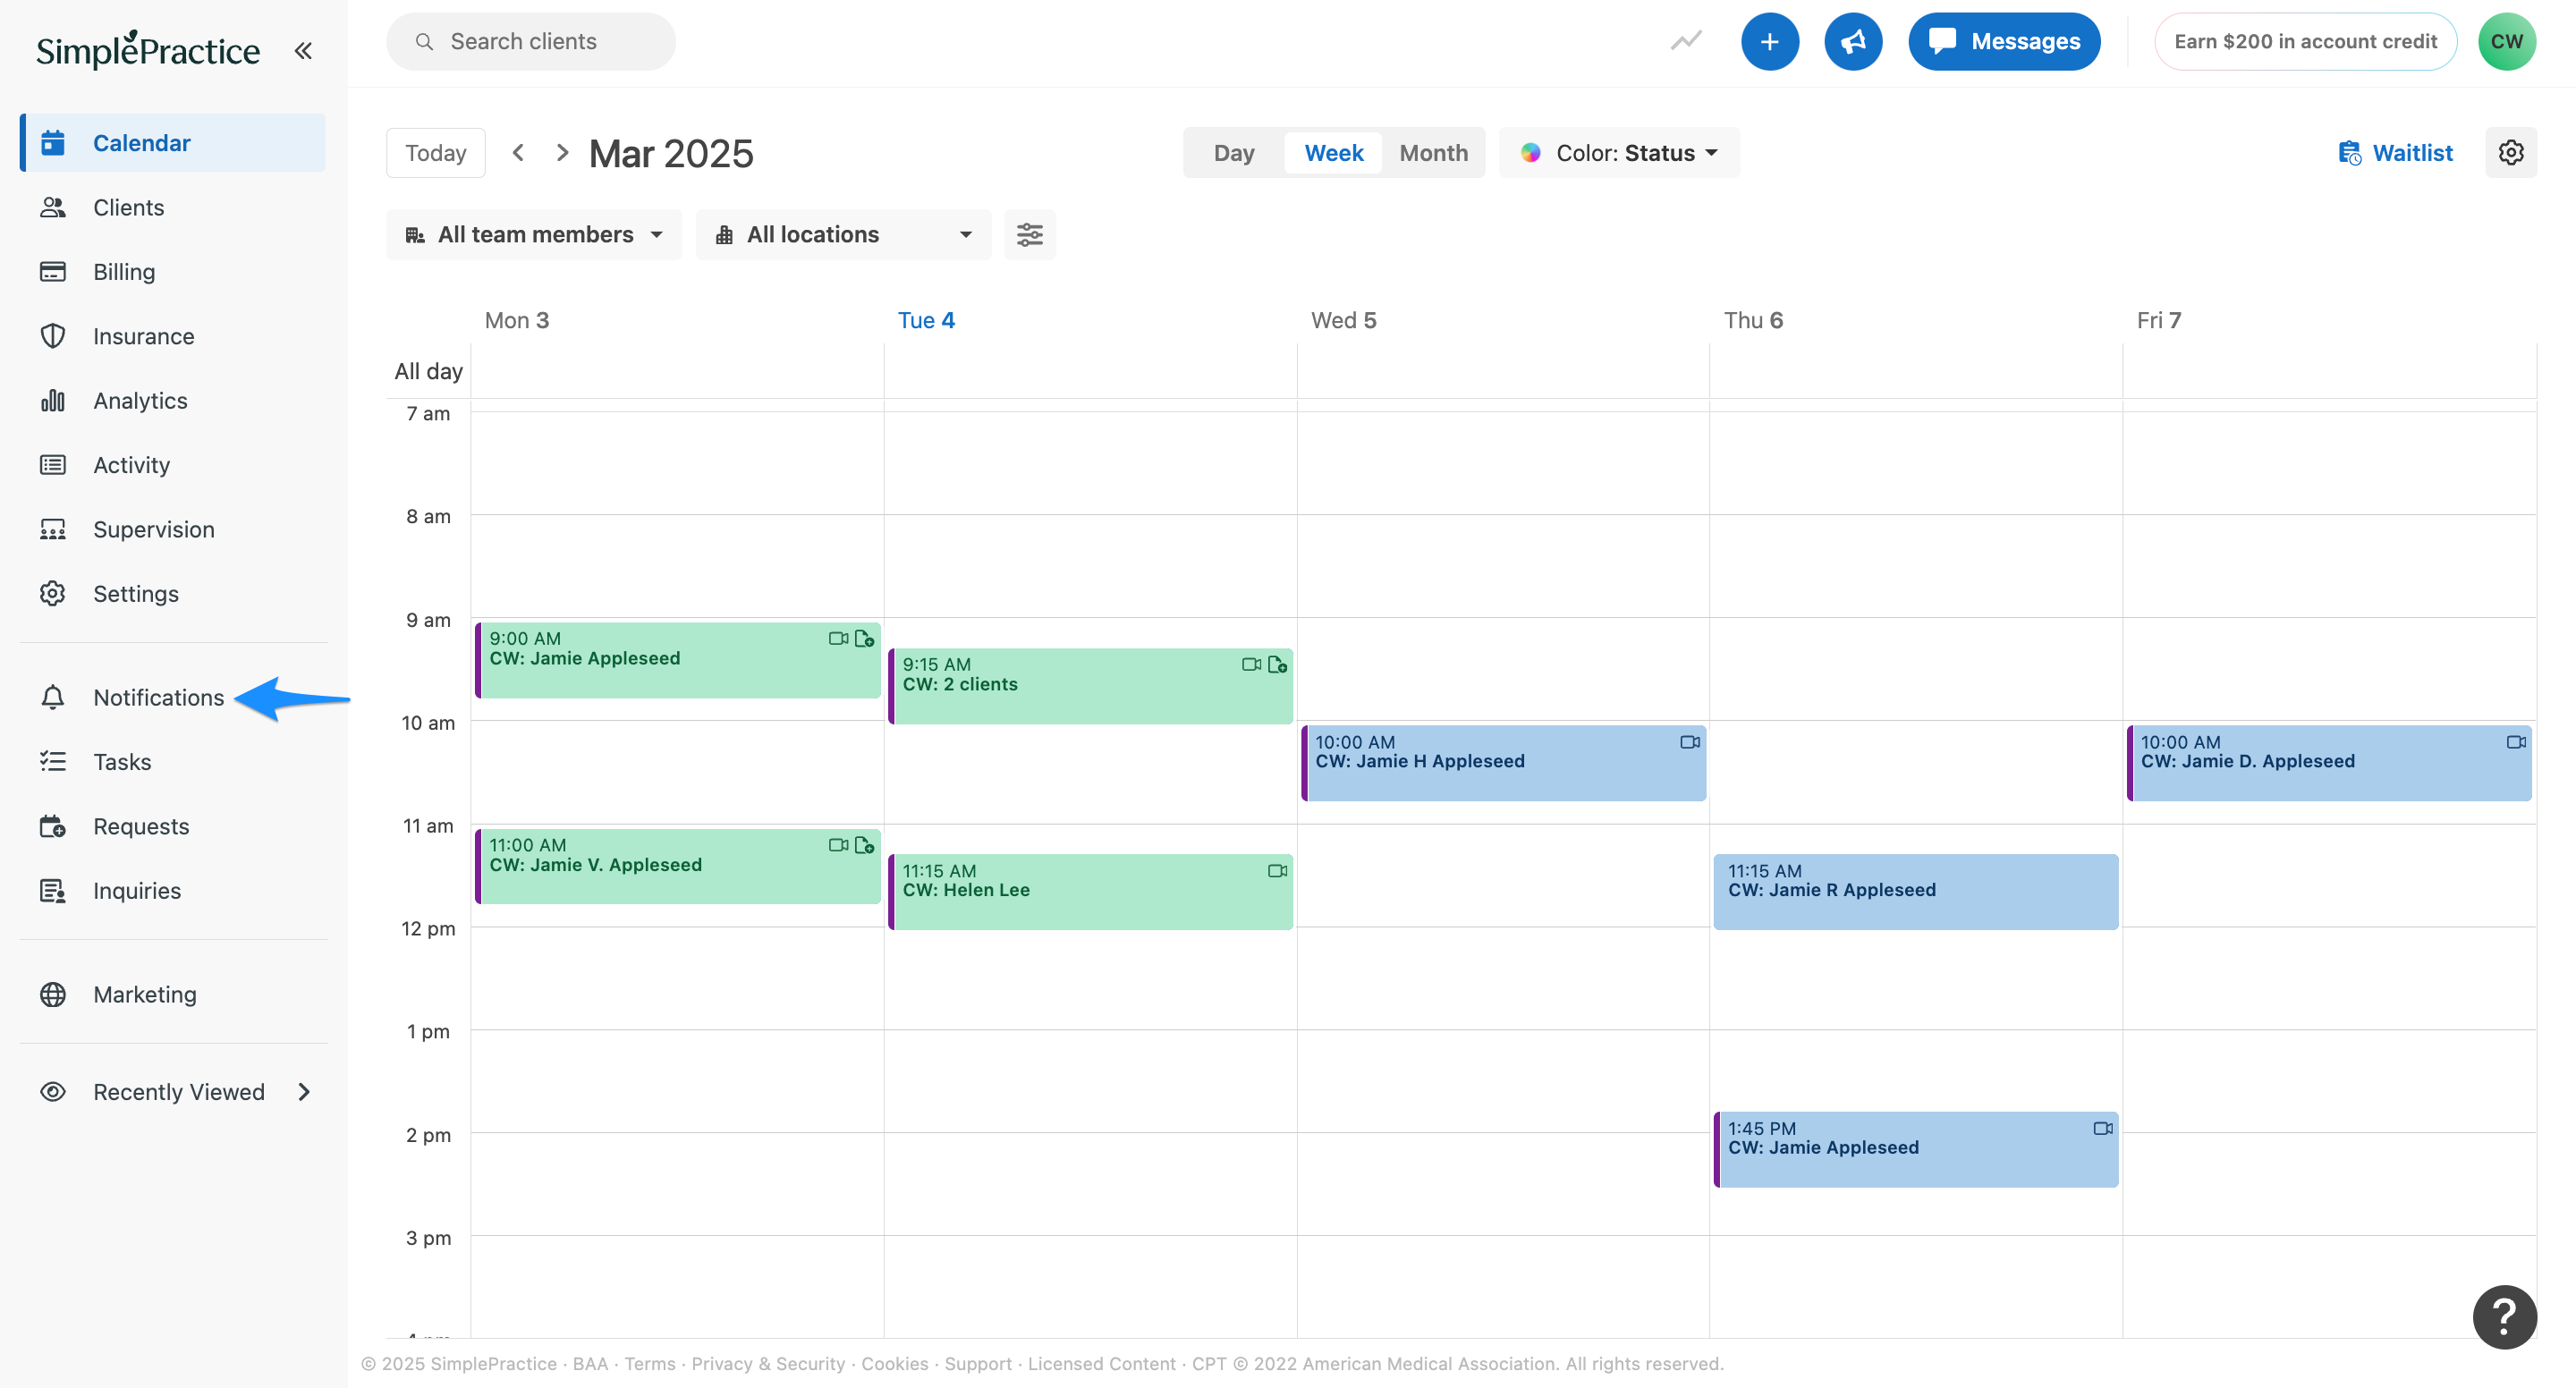Open 11:15 AM Jamie R Appleseed appointment
The height and width of the screenshot is (1388, 2576).
click(x=1916, y=893)
